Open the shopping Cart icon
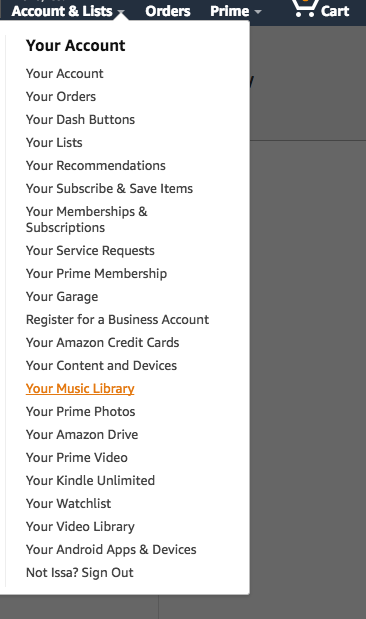Screen dimensions: 366x619 coord(304,9)
